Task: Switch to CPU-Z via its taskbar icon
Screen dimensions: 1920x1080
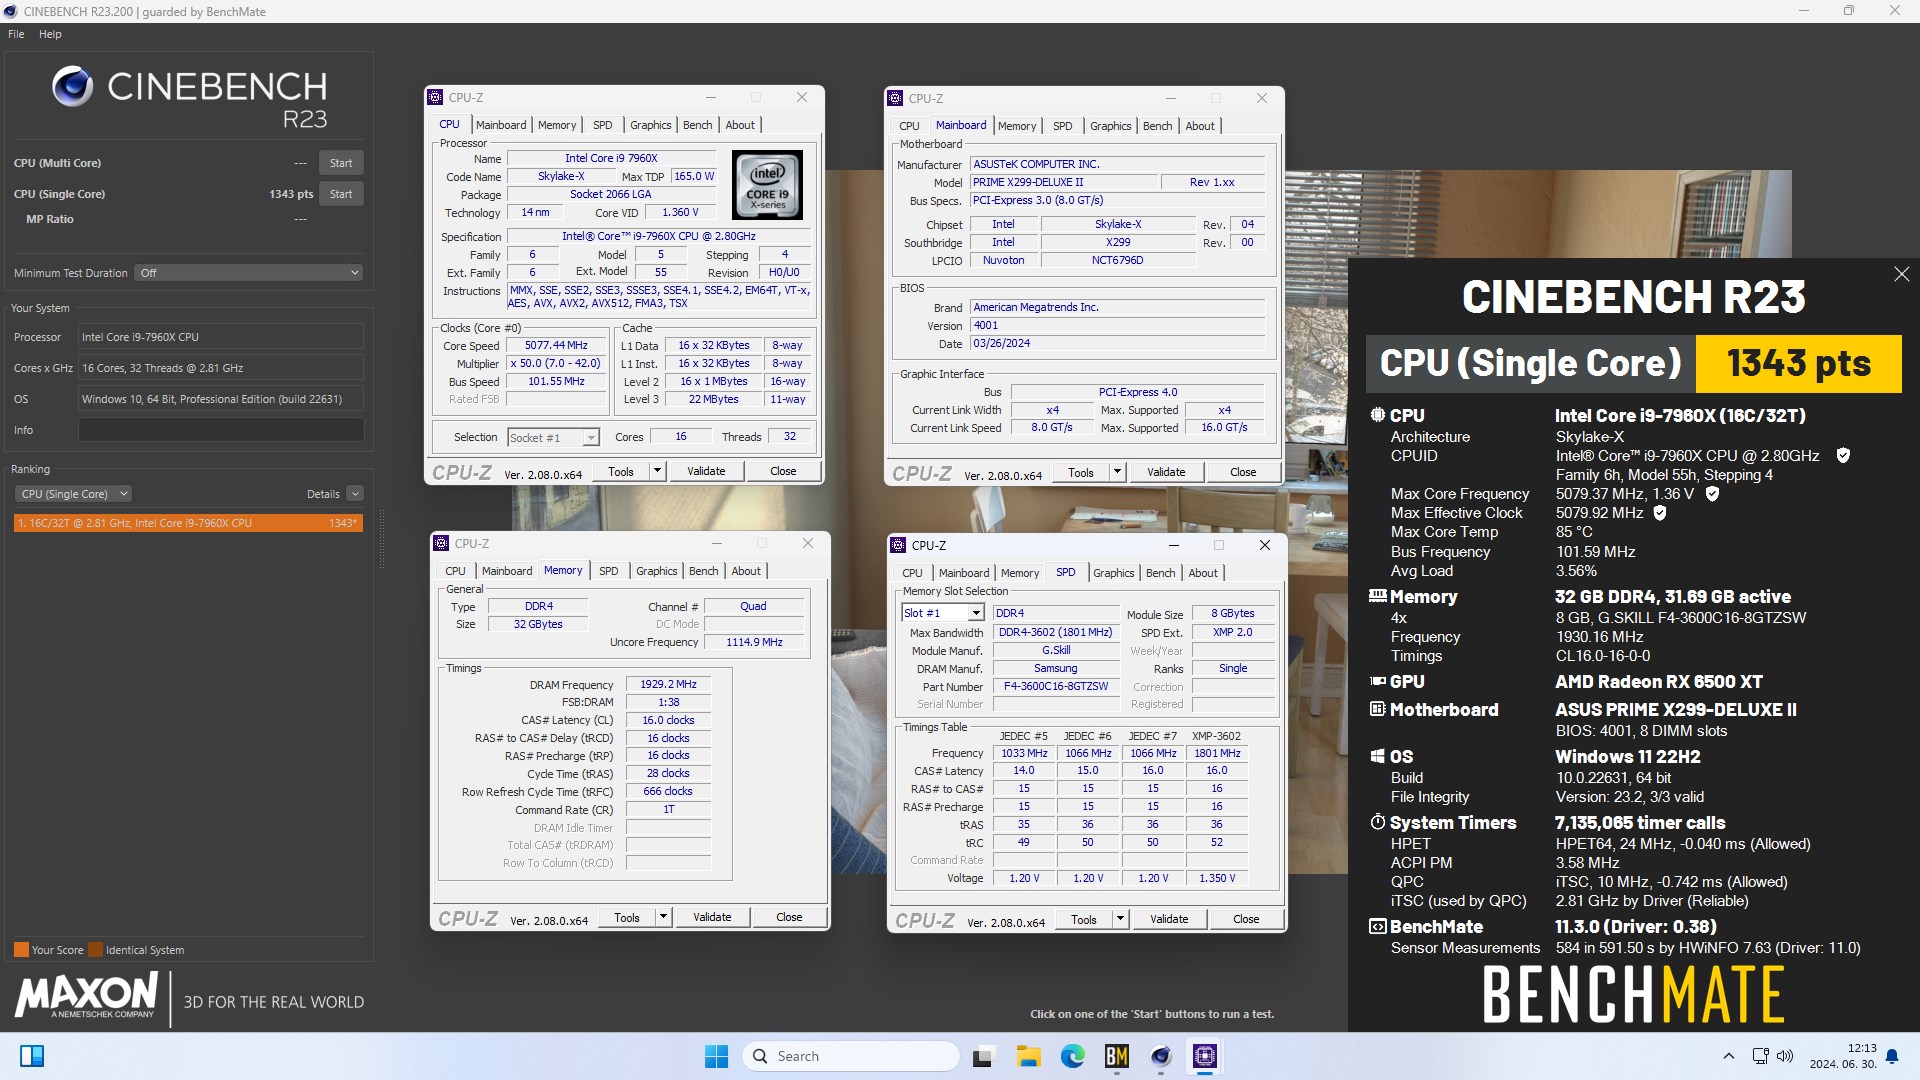Action: 1205,1056
